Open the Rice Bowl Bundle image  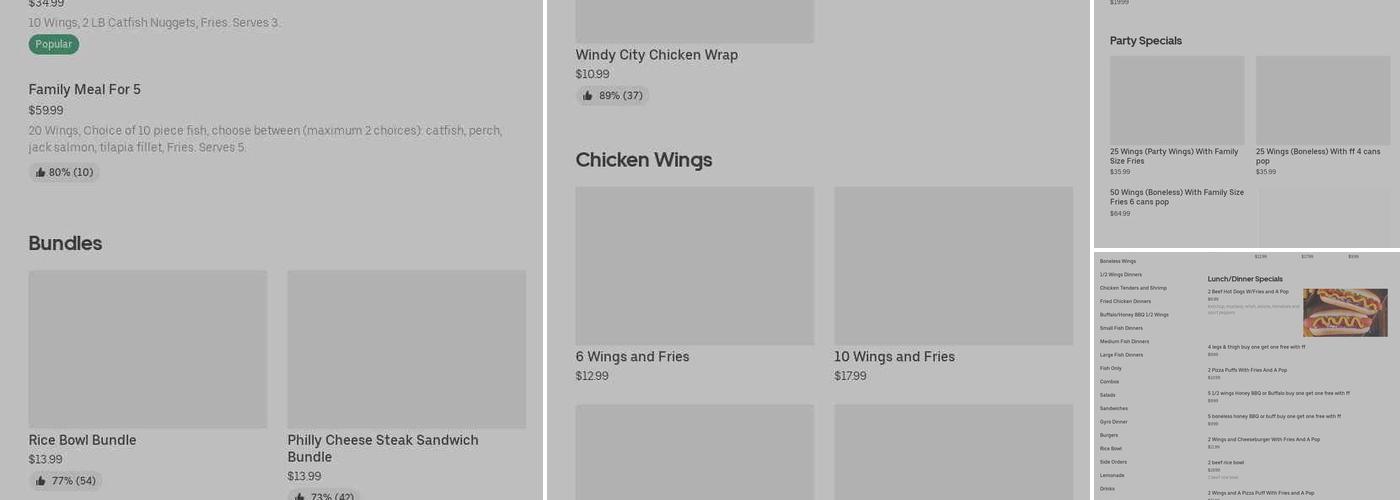147,349
